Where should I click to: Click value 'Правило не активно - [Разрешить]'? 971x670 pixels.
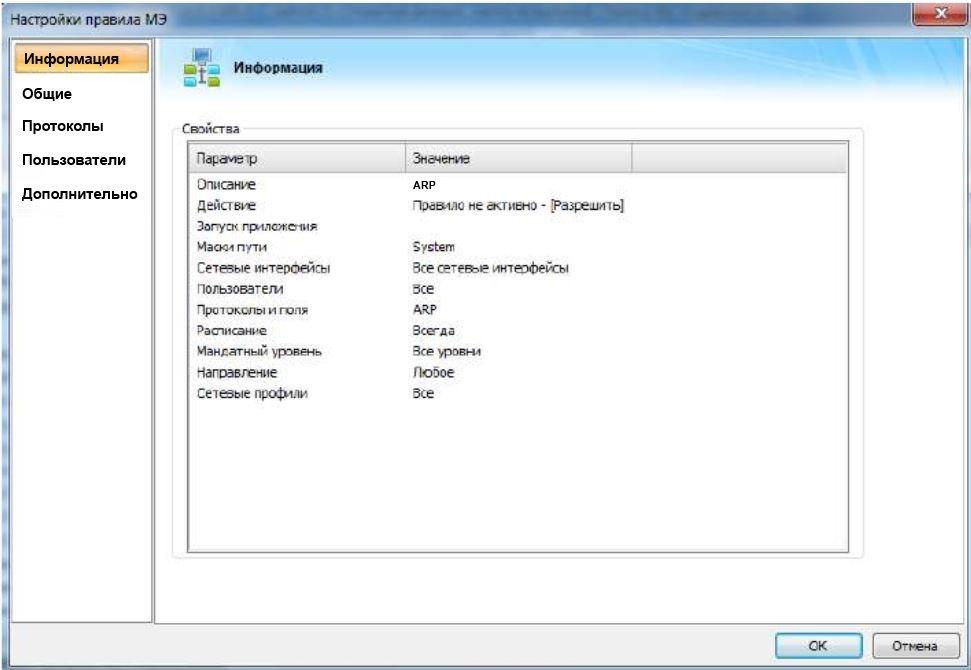click(518, 205)
